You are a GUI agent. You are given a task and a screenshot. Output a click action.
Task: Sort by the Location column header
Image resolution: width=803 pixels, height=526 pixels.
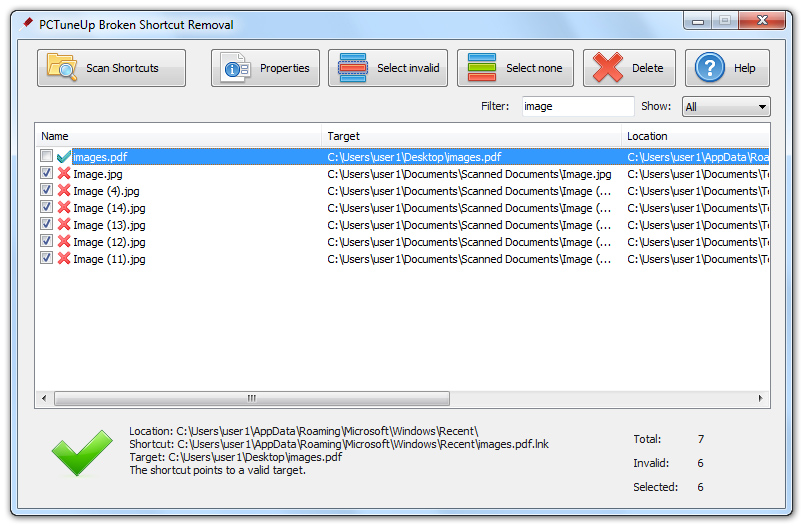point(695,136)
